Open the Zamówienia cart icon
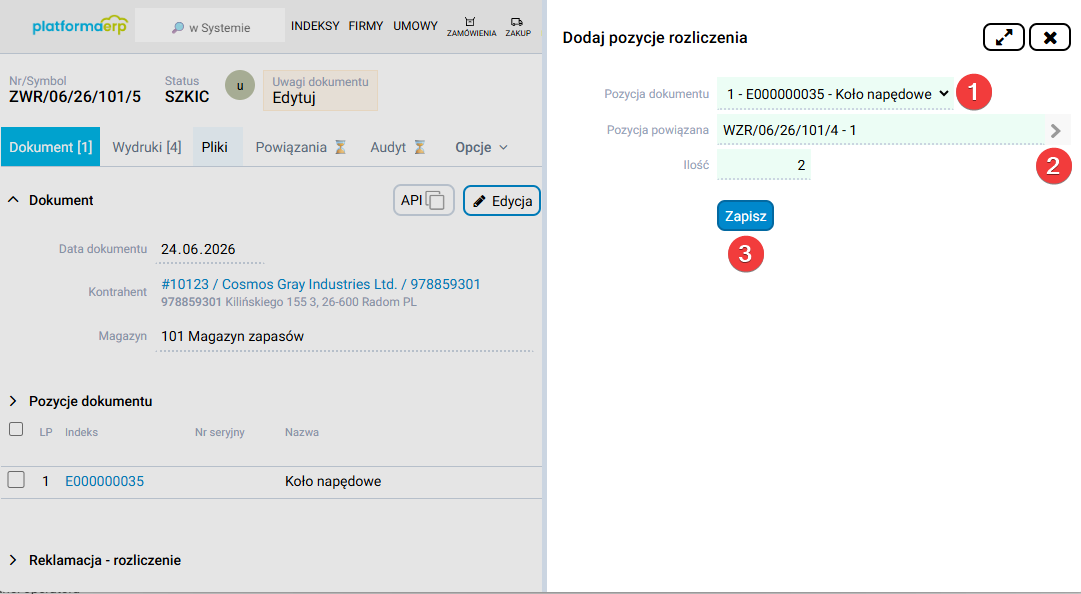This screenshot has width=1081, height=594. click(x=471, y=26)
